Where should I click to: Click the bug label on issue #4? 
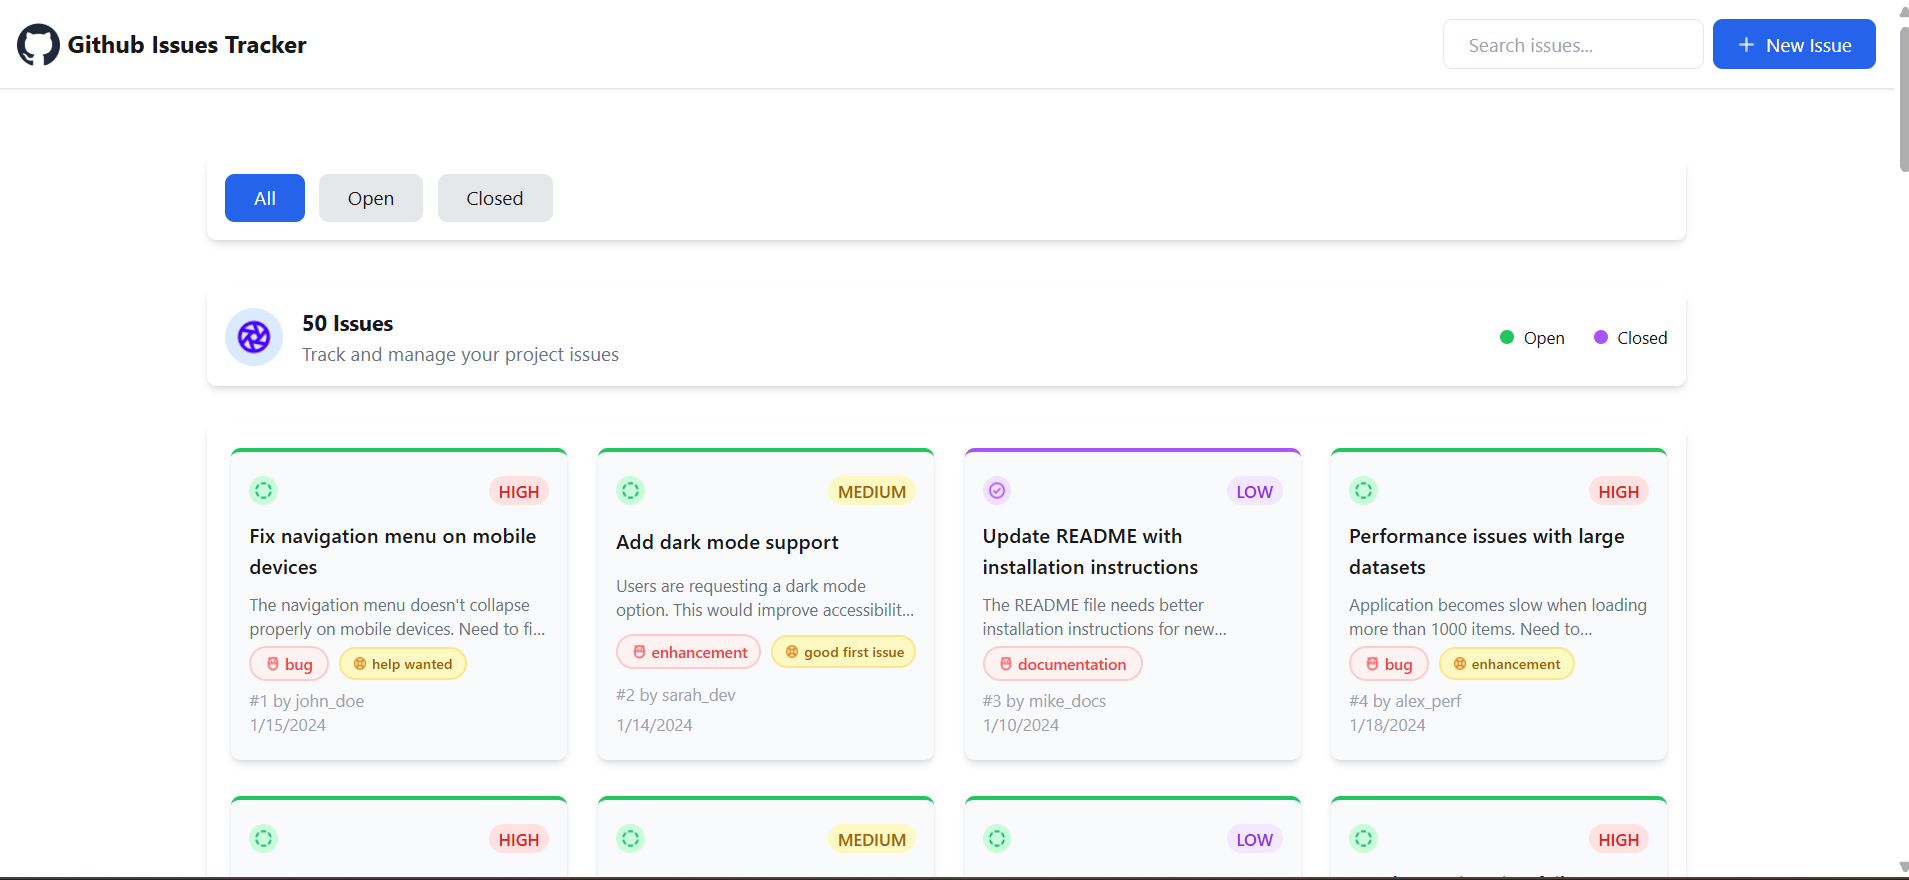(x=1389, y=664)
